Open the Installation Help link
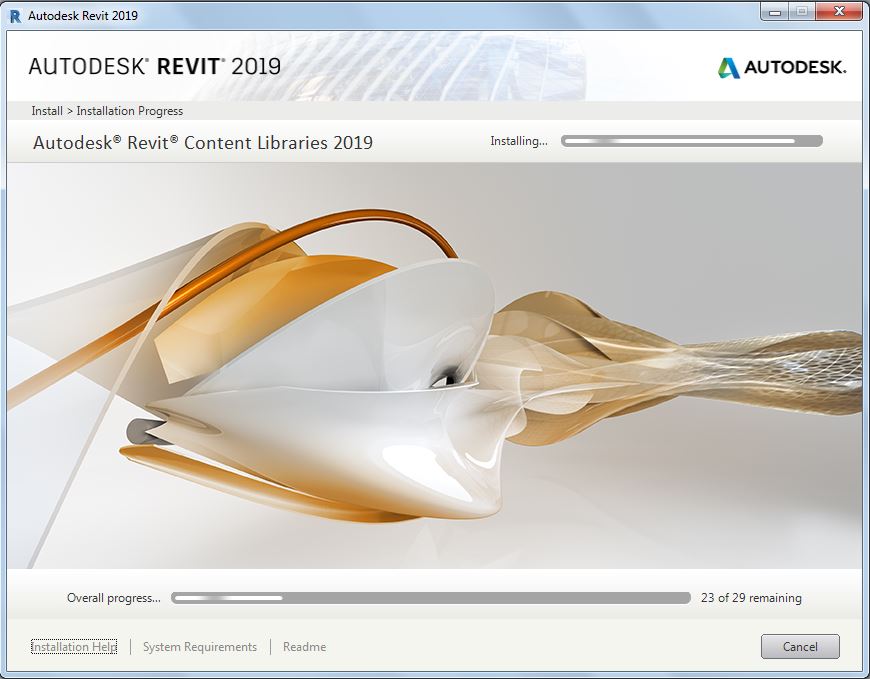The image size is (870, 679). [74, 647]
